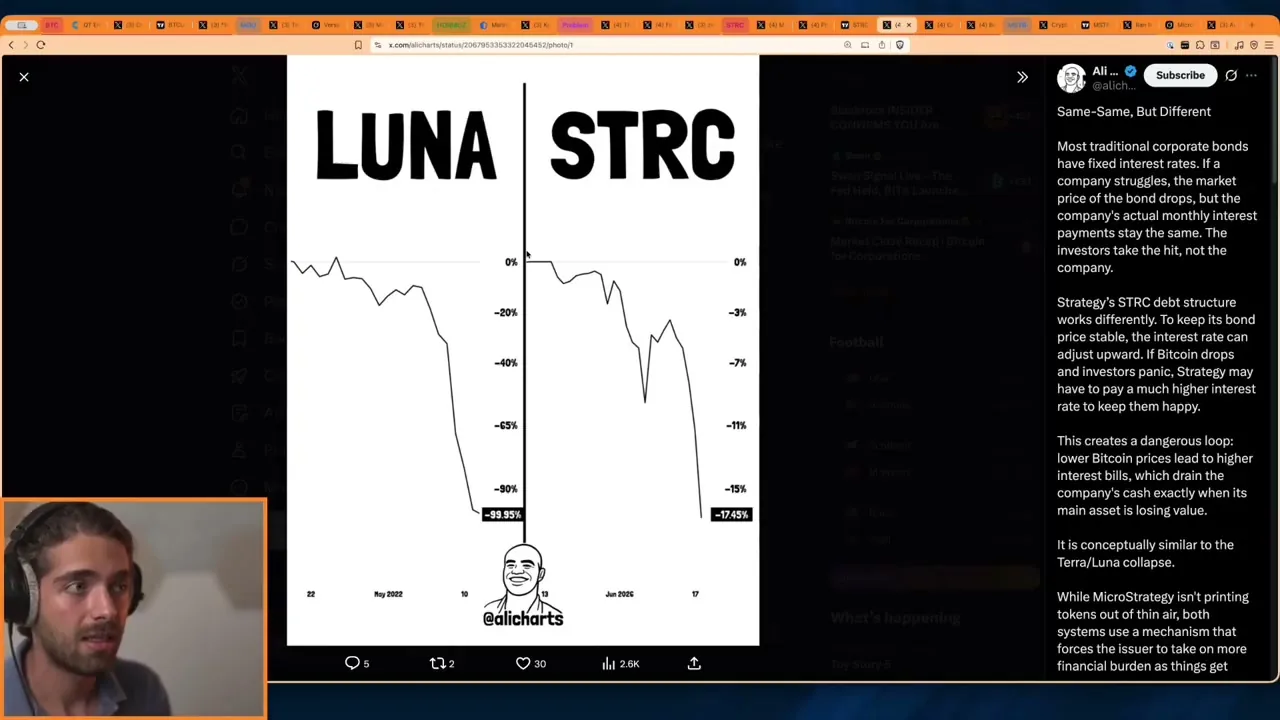Open the Brave Shields lion icon

click(x=900, y=45)
